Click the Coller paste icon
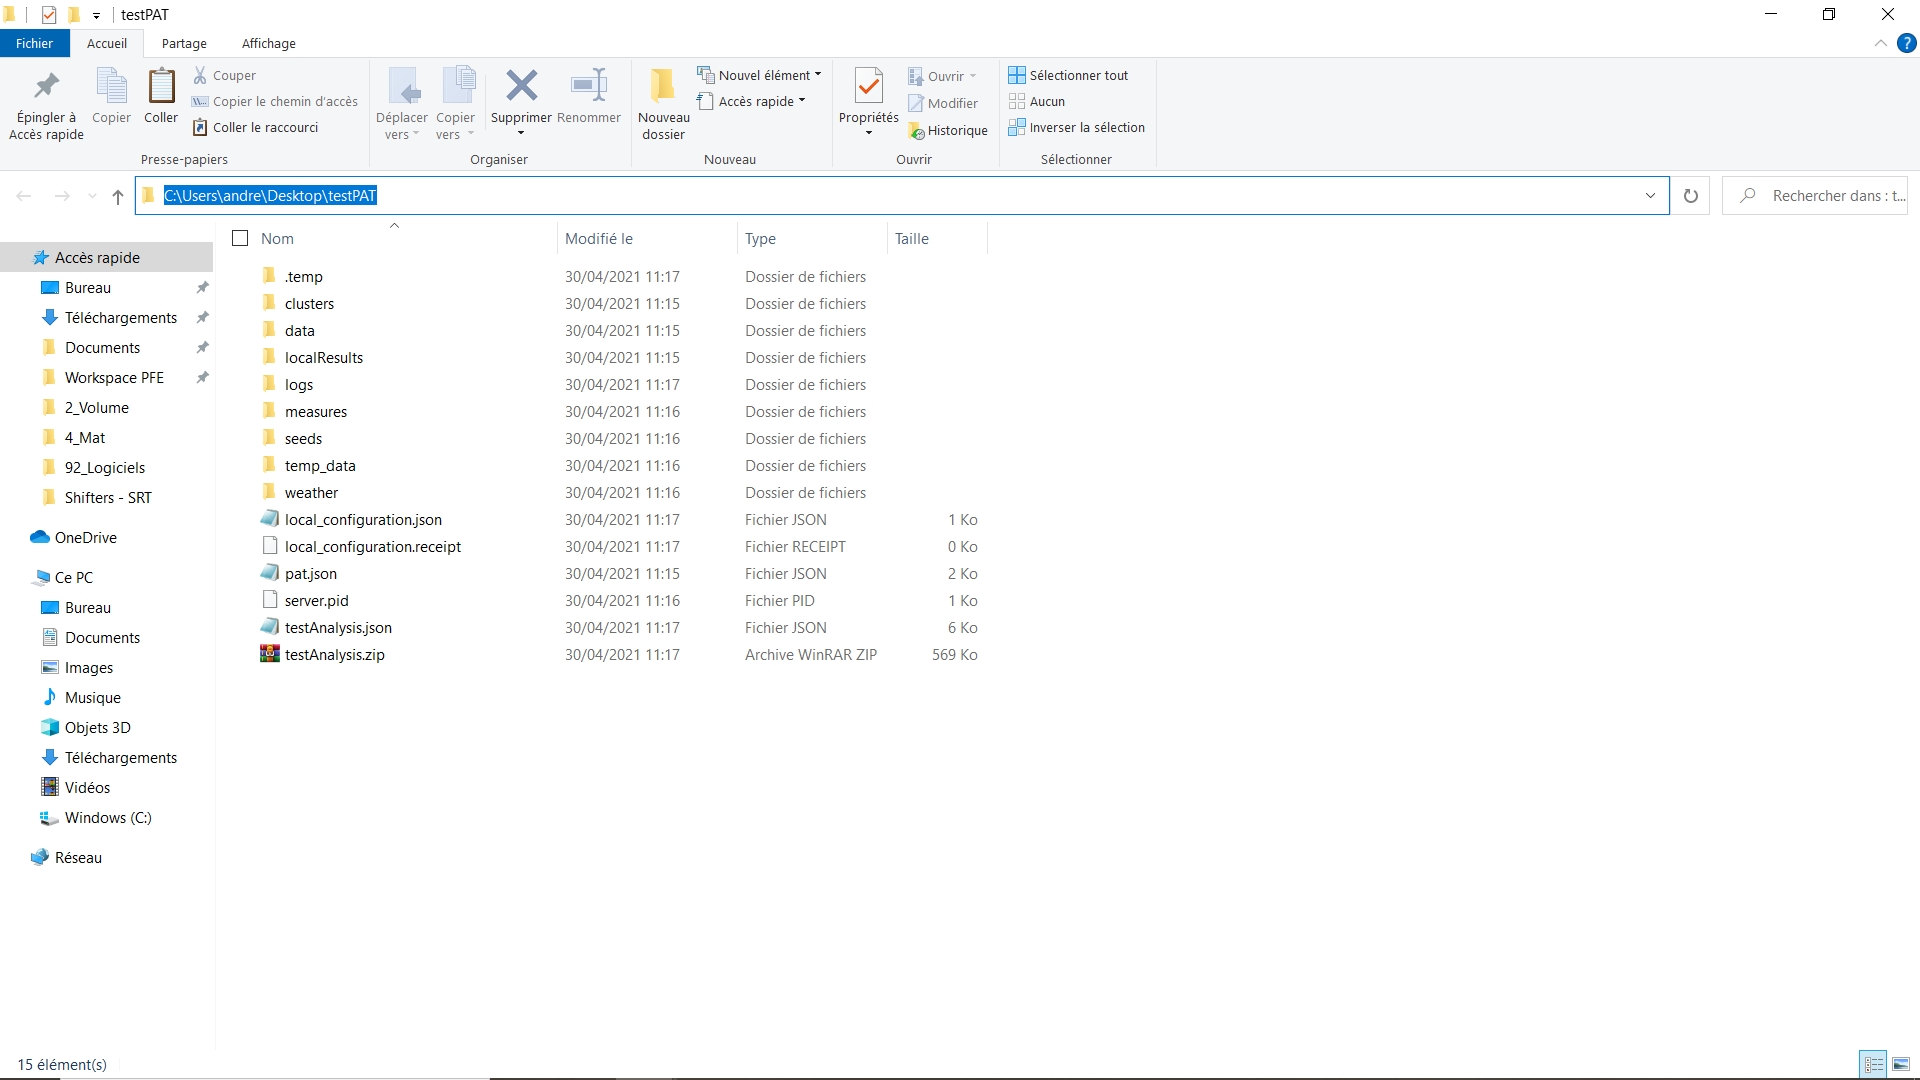Screen dimensions: 1920x1080 [161, 87]
